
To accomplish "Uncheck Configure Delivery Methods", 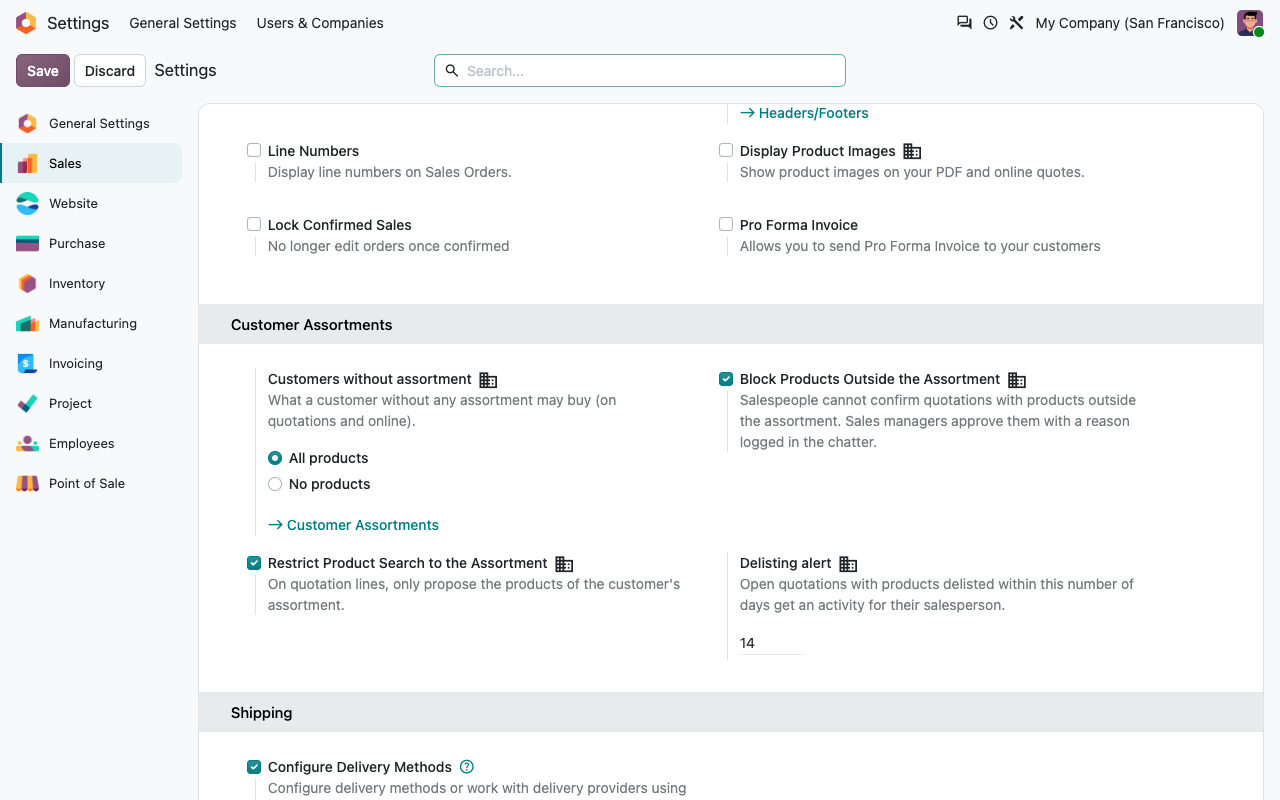I will (254, 766).
